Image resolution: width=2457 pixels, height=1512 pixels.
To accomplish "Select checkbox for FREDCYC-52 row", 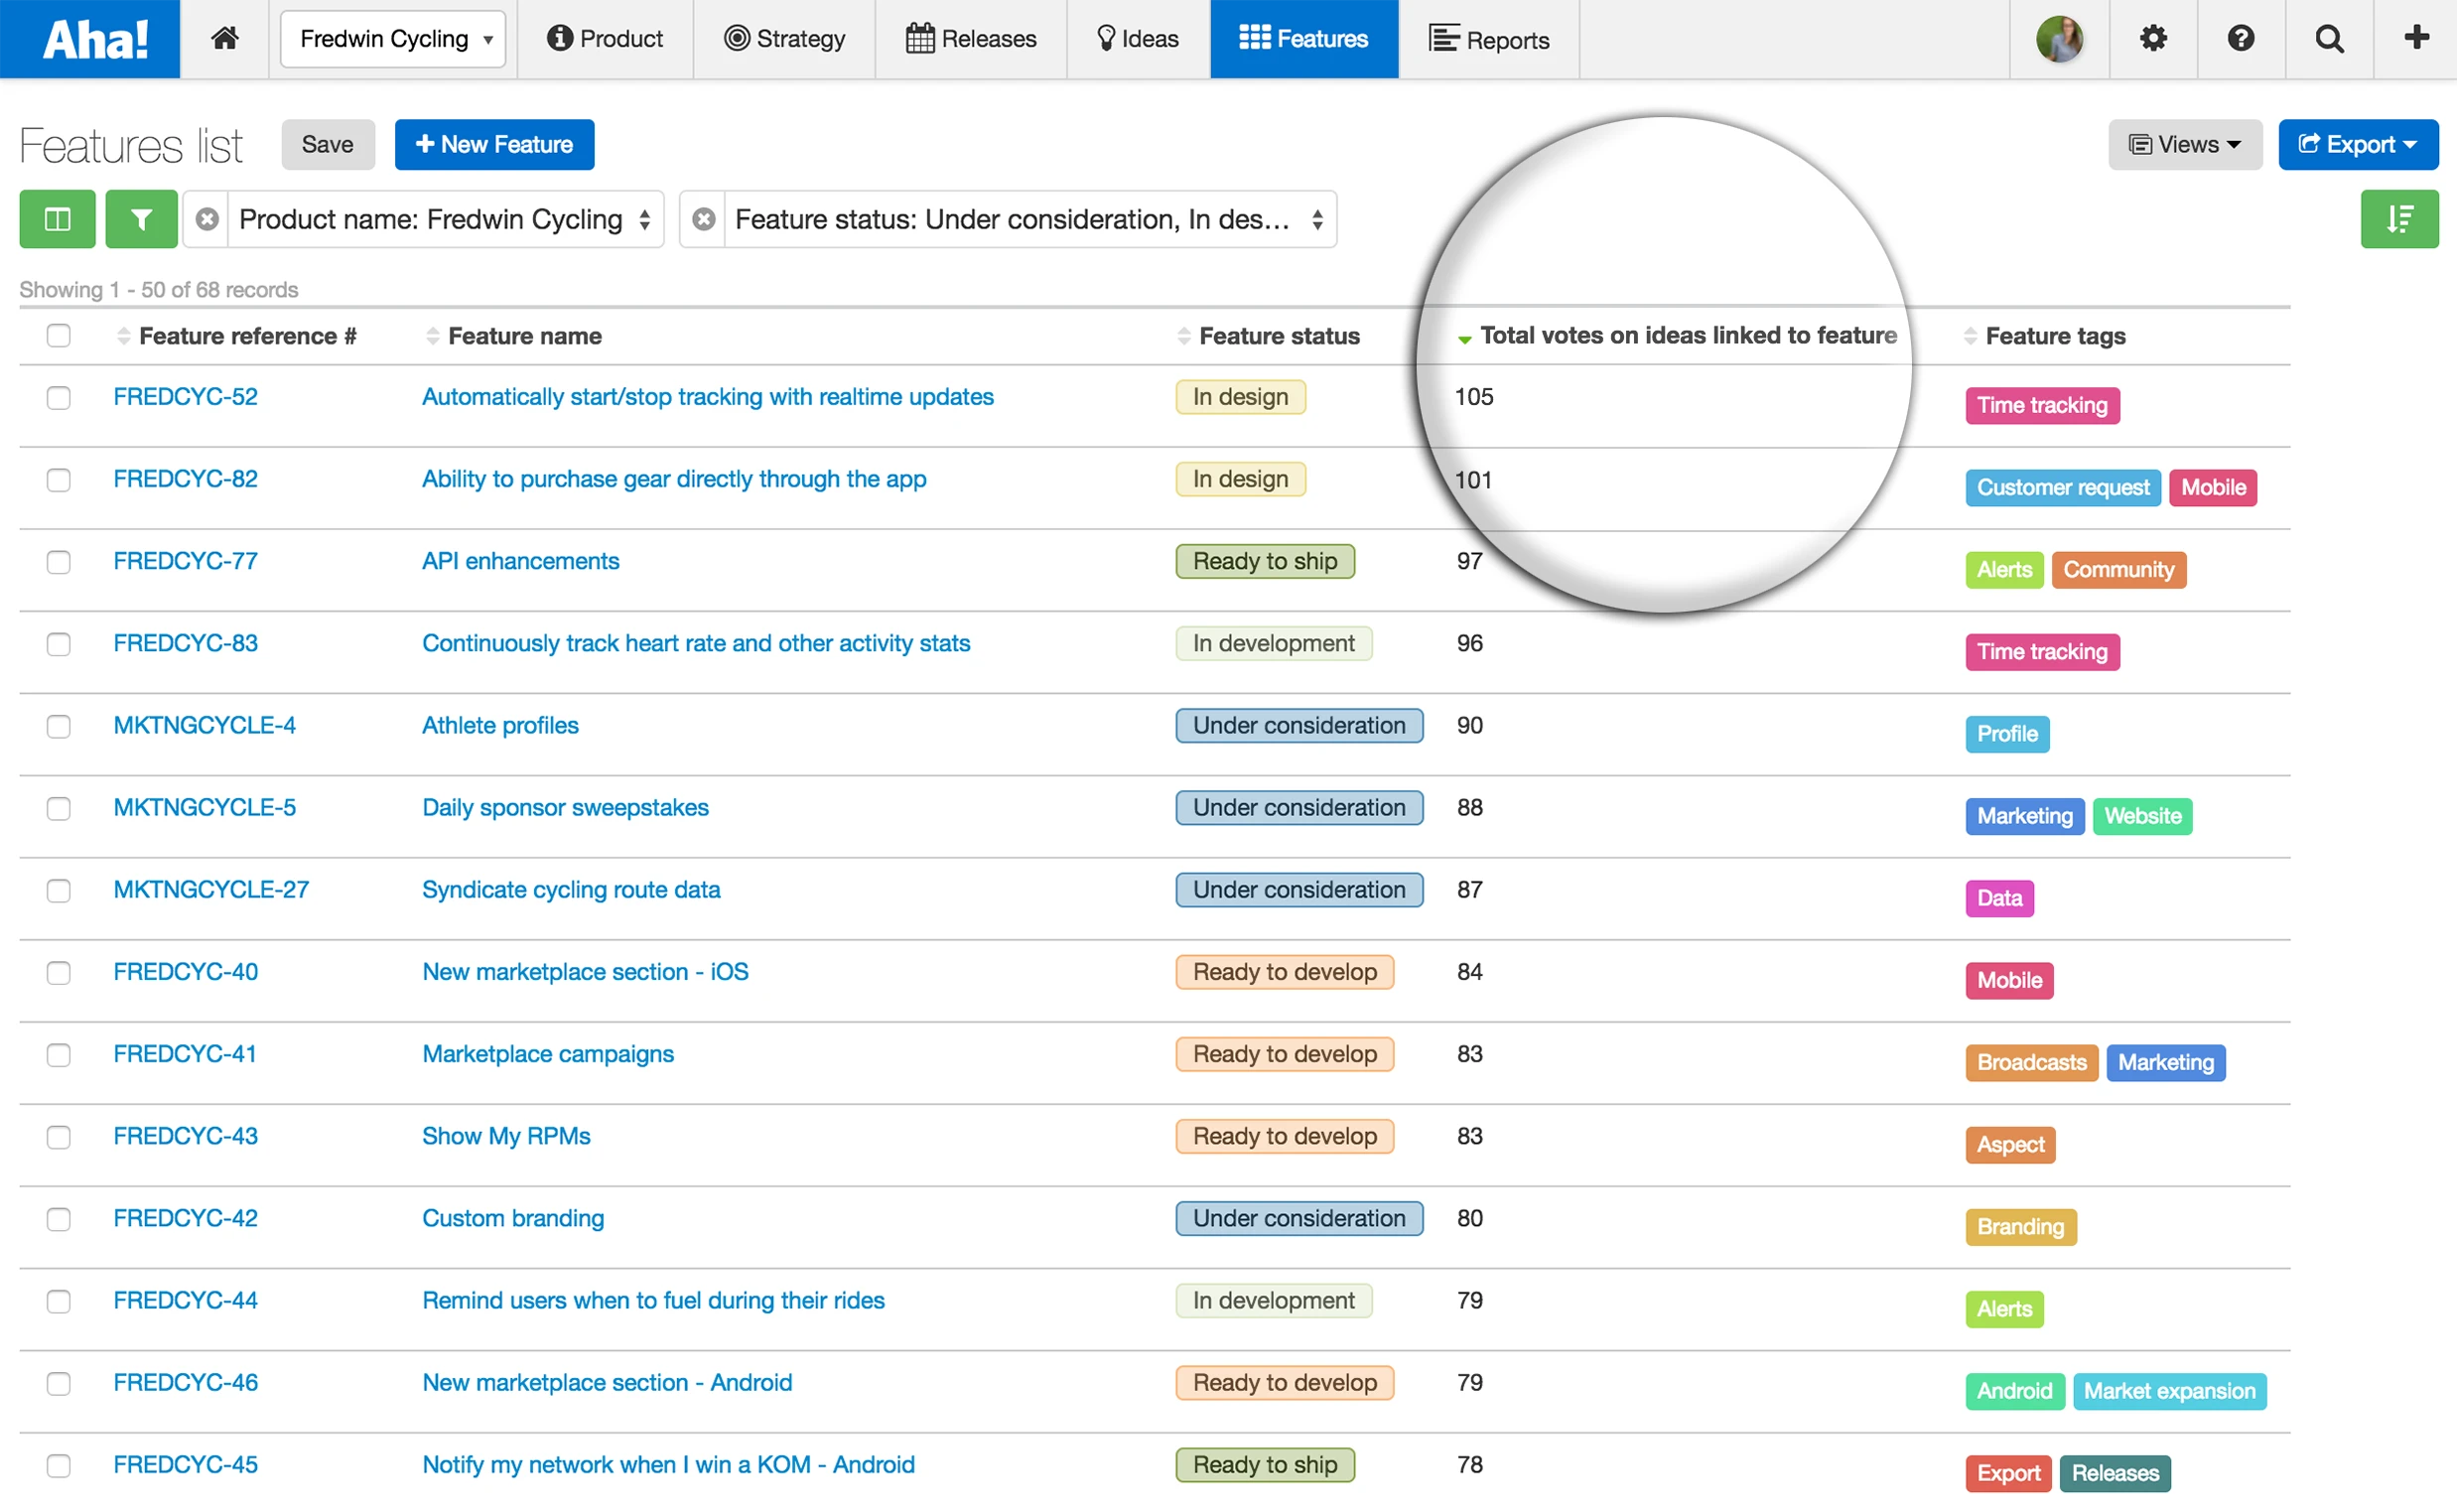I will click(58, 398).
